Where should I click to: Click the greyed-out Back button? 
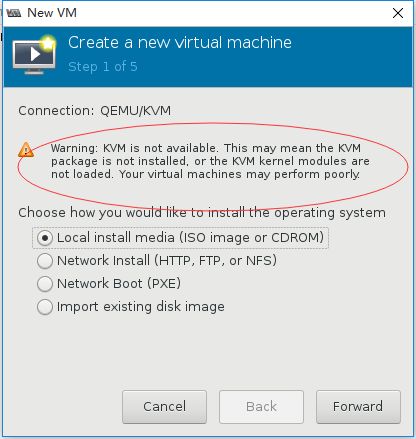(x=261, y=407)
